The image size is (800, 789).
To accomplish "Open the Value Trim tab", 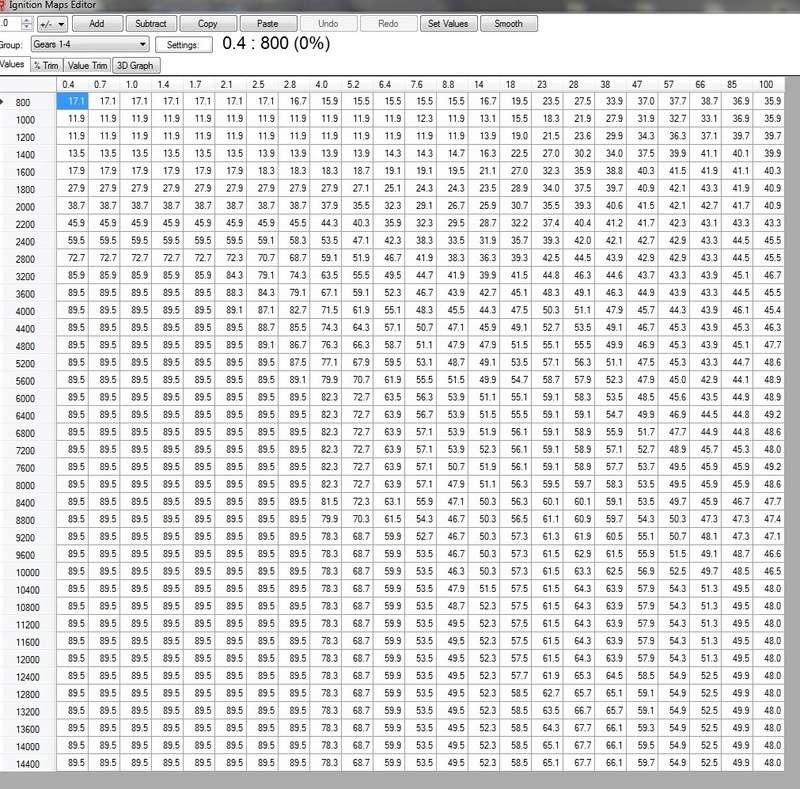I will [87, 66].
